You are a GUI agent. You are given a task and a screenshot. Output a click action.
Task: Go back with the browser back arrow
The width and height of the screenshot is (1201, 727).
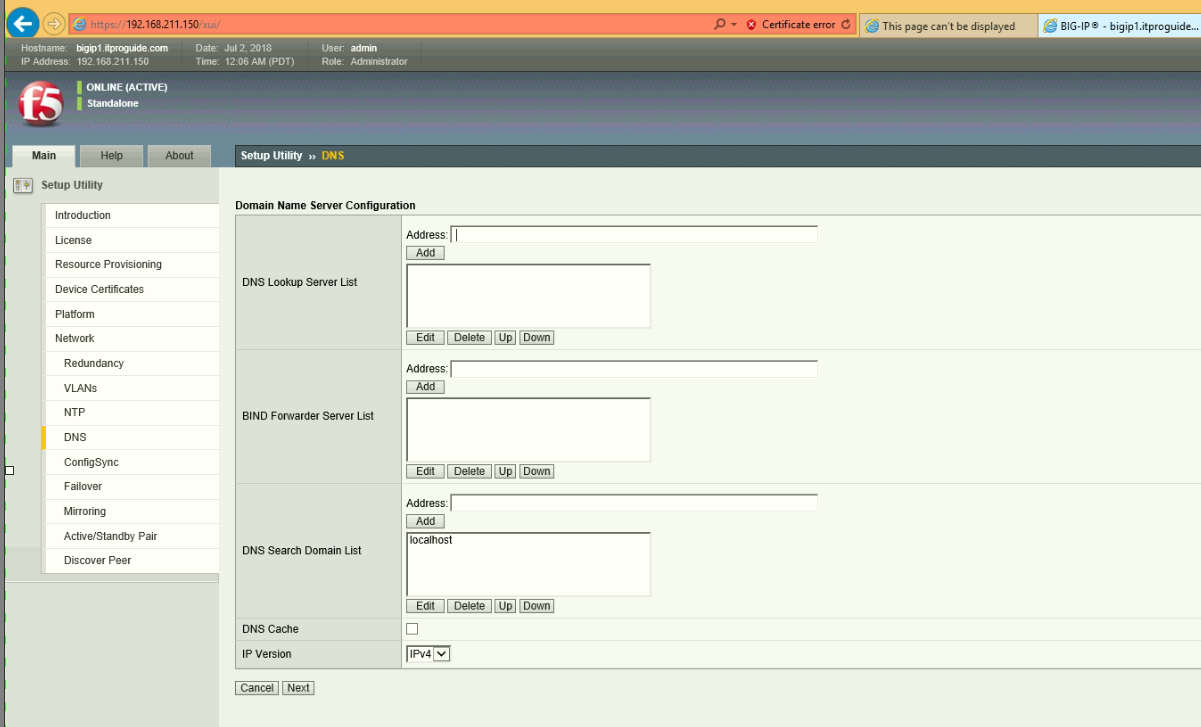coord(23,23)
